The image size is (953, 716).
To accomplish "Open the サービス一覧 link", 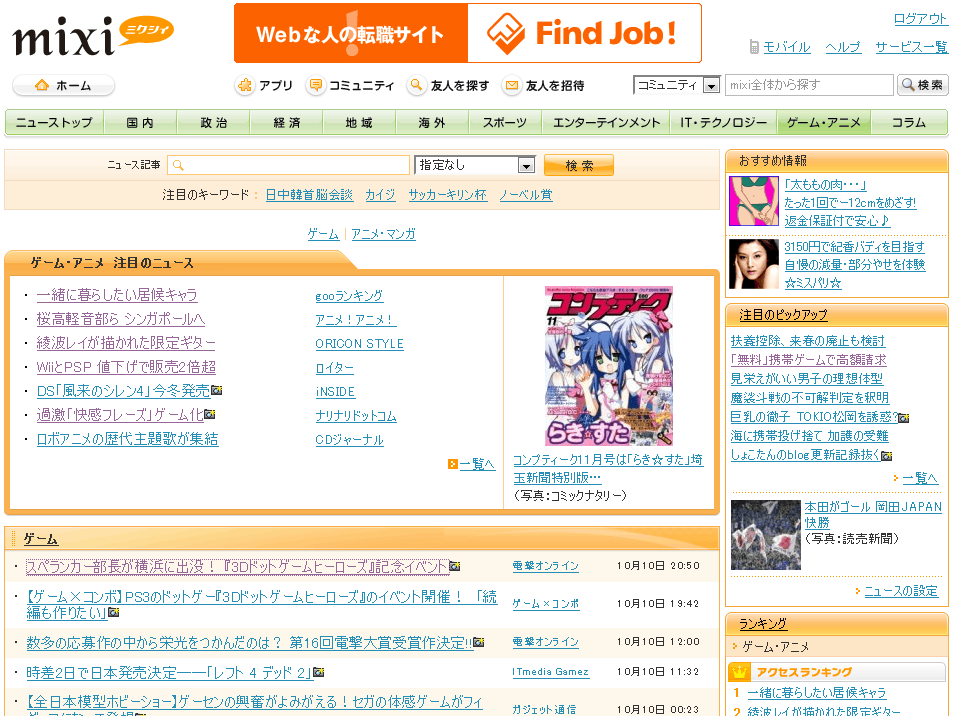I will [x=911, y=47].
